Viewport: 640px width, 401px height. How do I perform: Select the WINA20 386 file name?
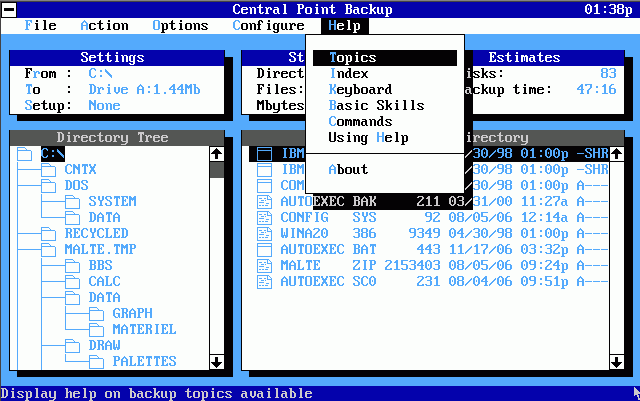point(328,234)
